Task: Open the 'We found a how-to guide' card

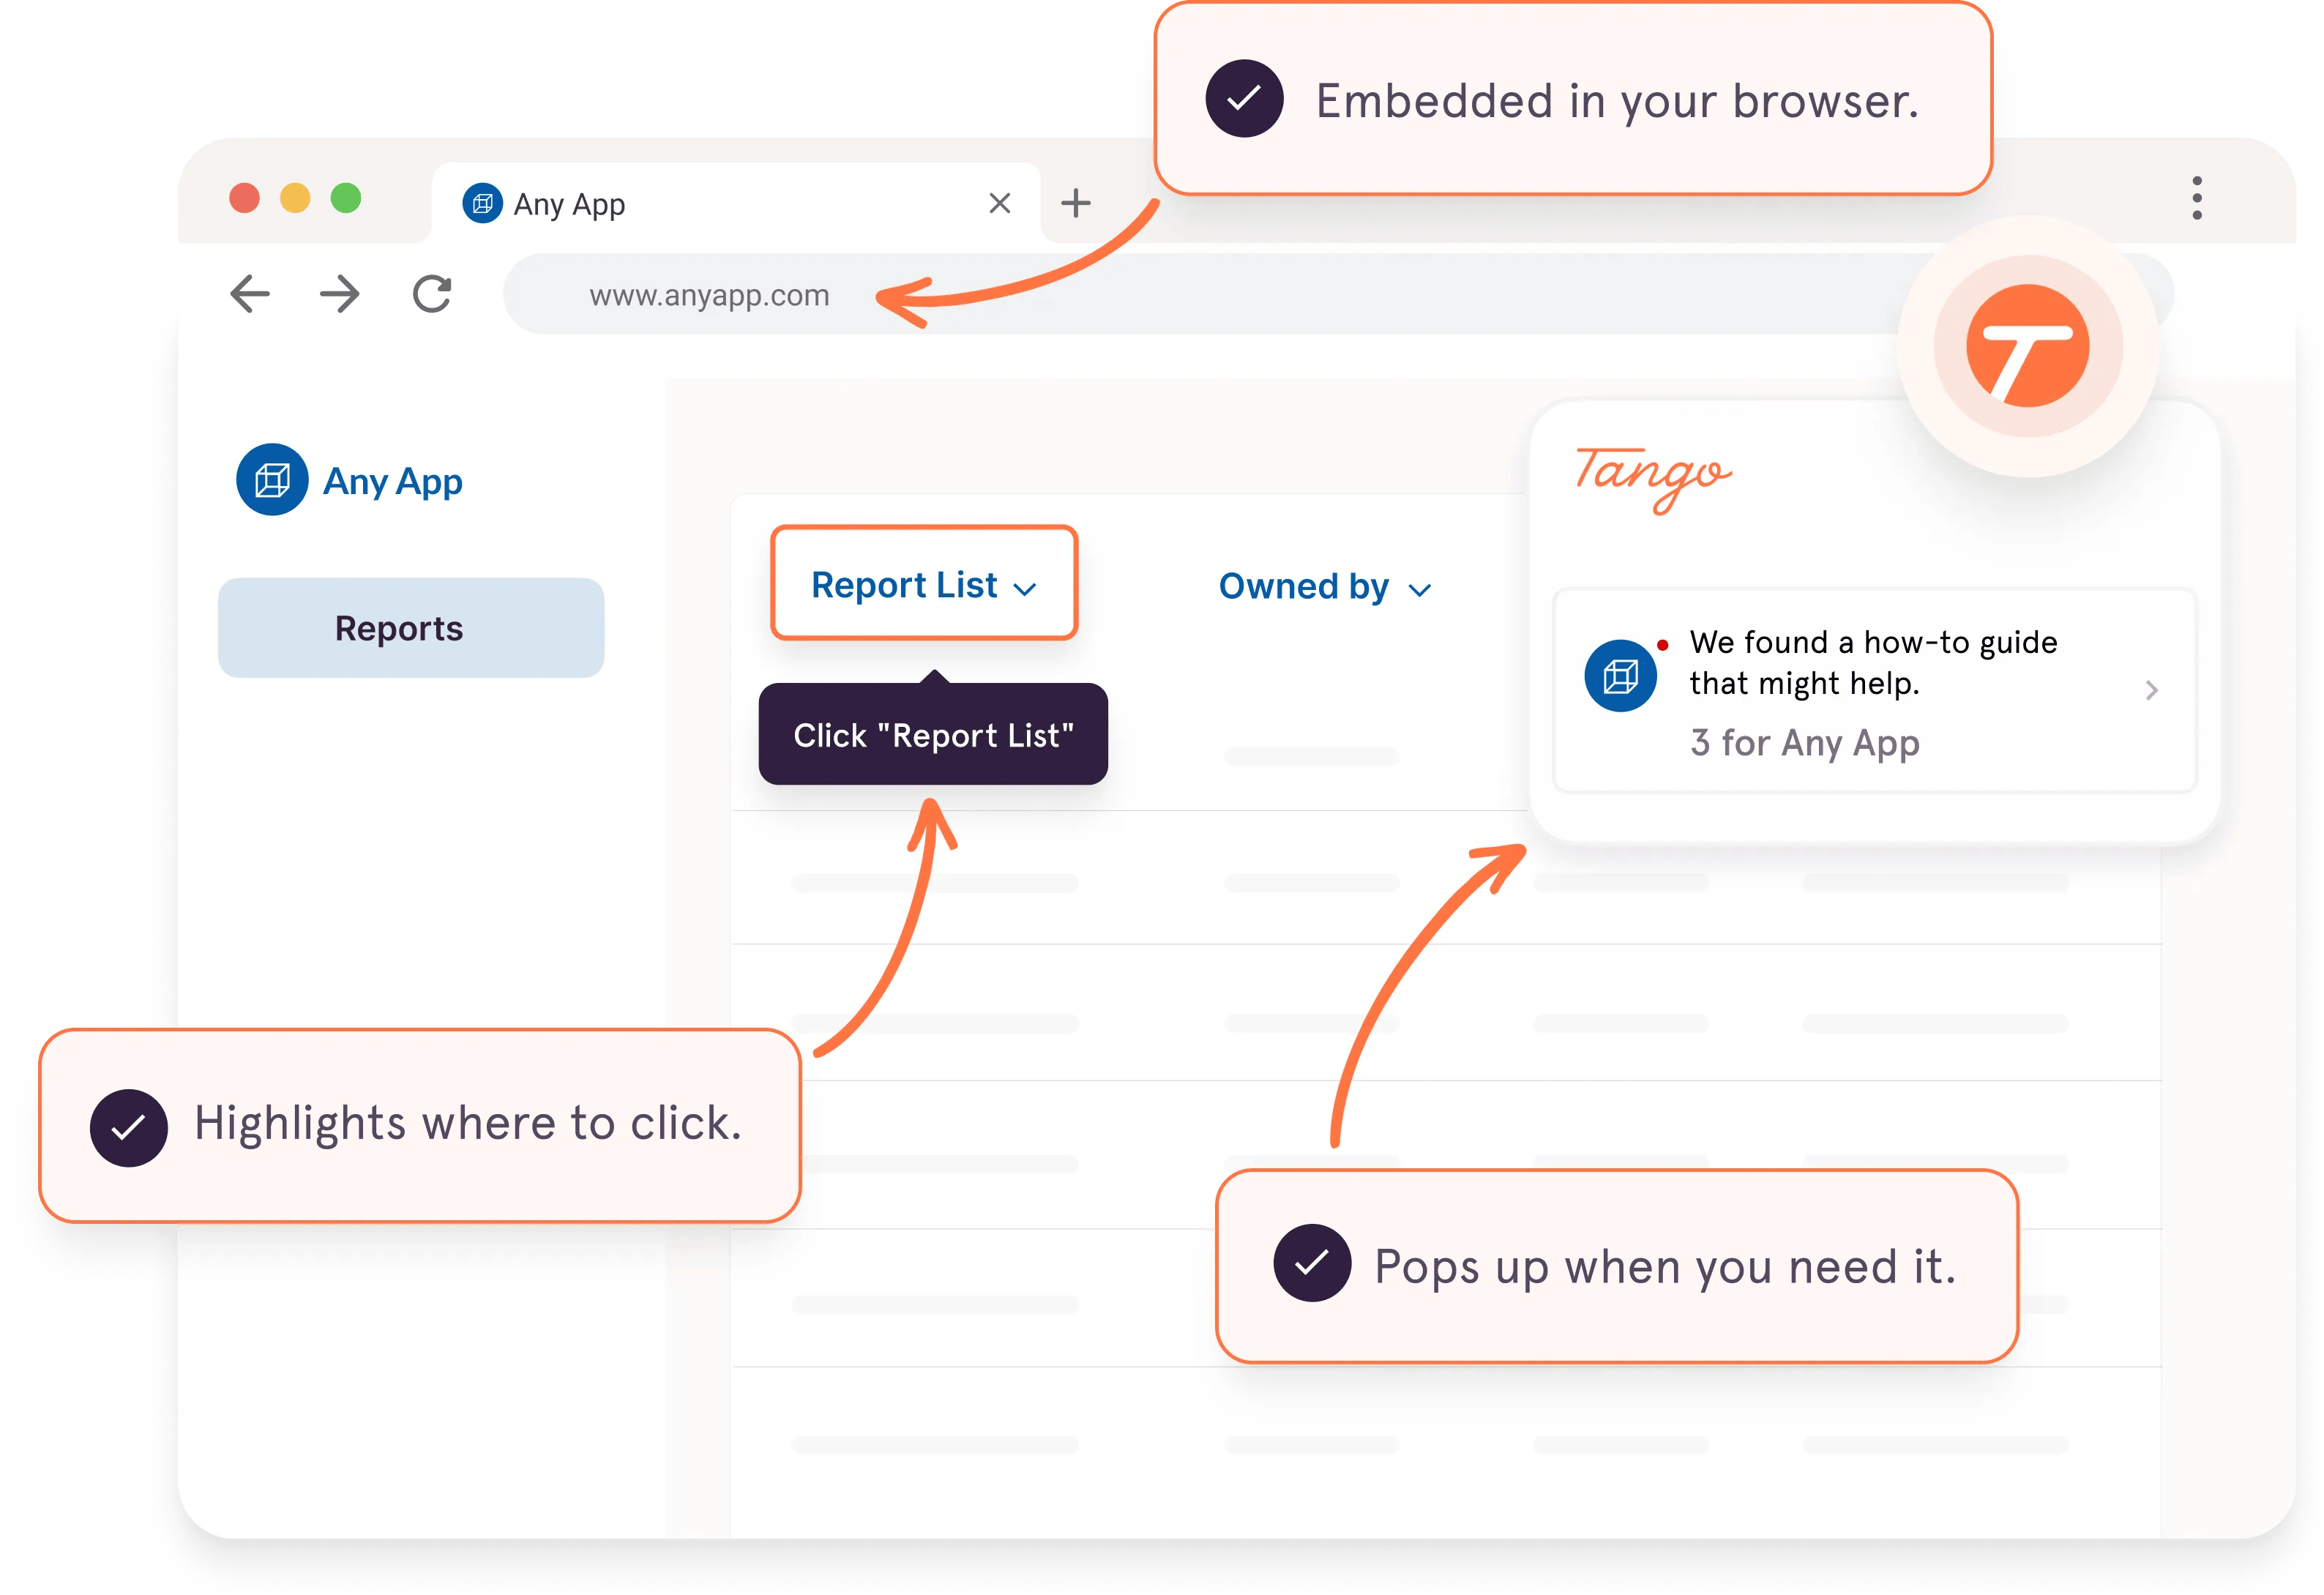Action: click(1875, 691)
